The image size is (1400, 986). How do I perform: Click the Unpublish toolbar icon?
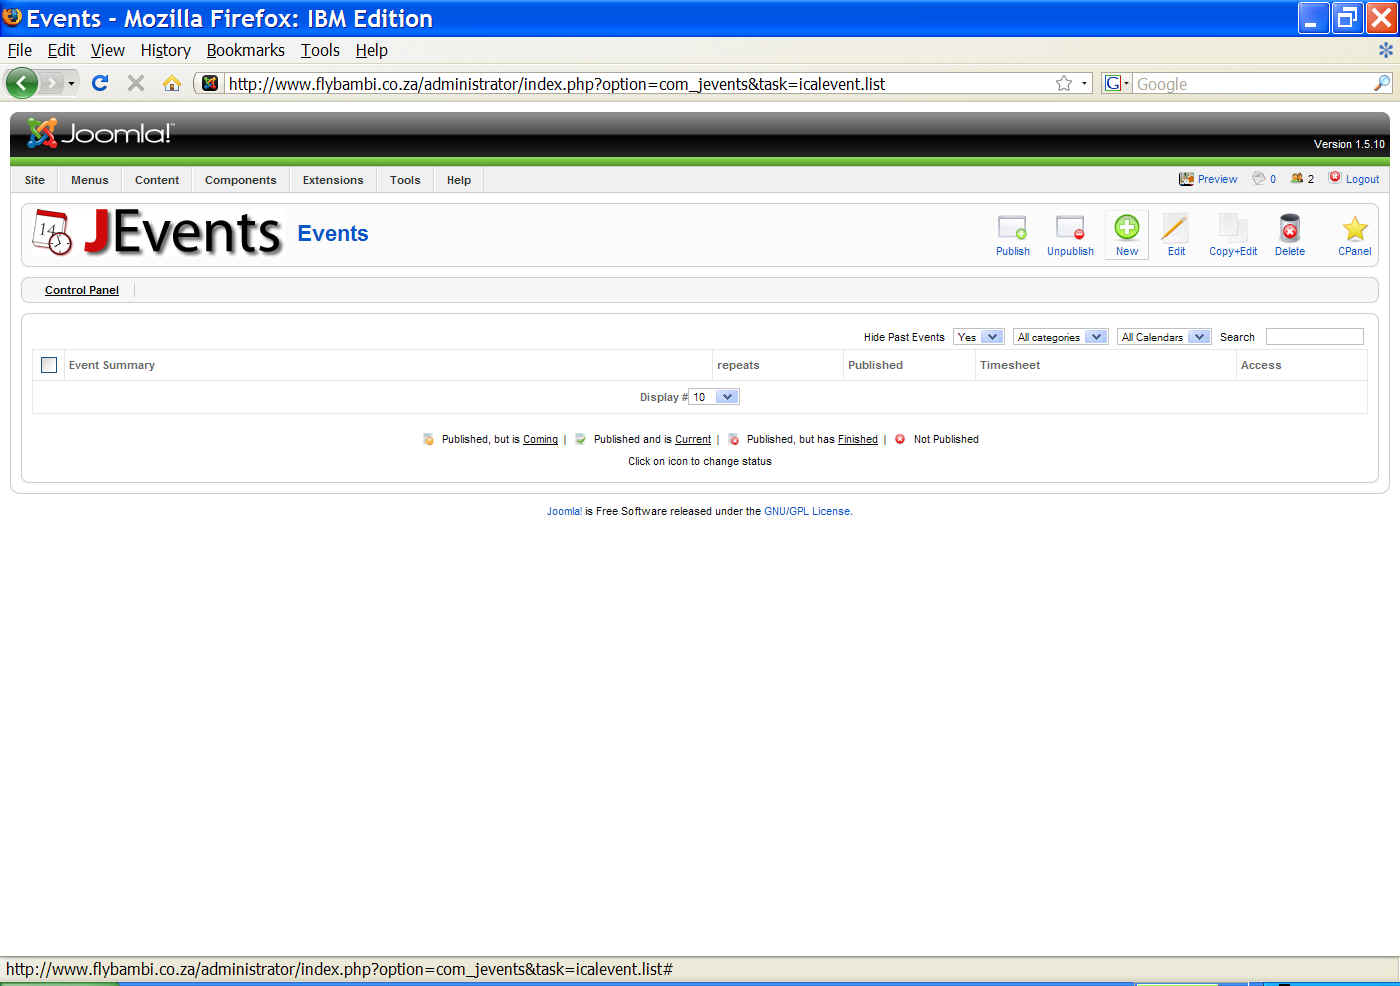(1070, 229)
